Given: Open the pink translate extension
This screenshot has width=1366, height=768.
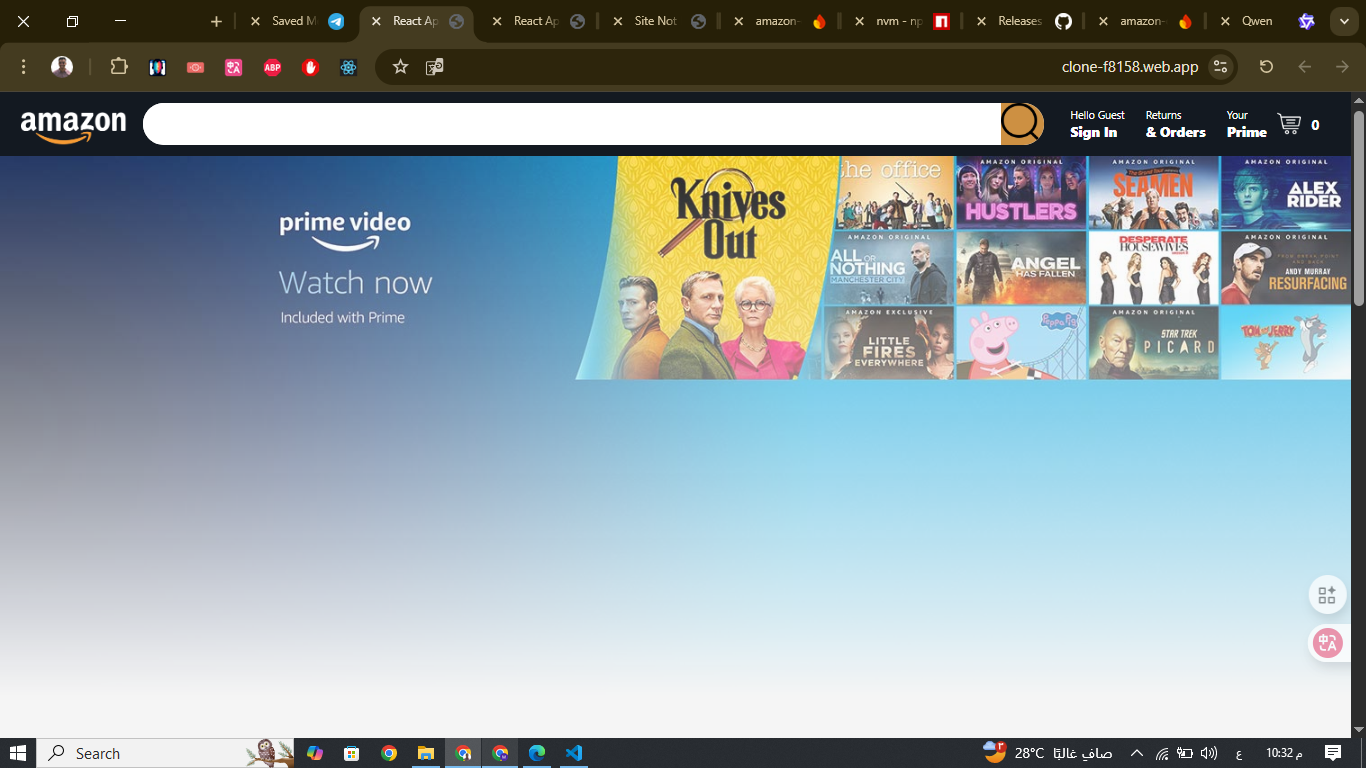Looking at the screenshot, I should (234, 67).
